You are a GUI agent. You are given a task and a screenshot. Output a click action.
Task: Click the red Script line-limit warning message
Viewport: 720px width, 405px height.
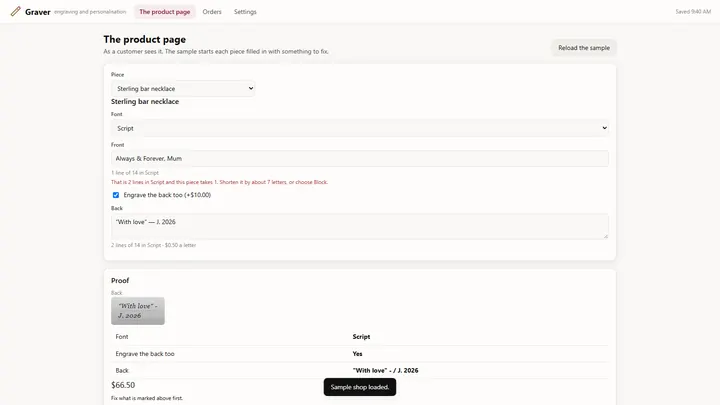pos(219,182)
